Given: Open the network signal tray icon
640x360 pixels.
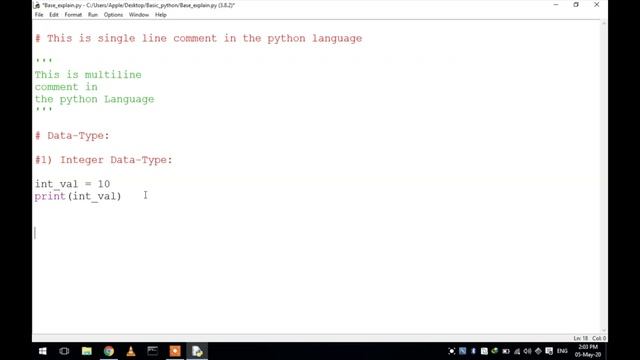Looking at the screenshot, I should coord(517,351).
